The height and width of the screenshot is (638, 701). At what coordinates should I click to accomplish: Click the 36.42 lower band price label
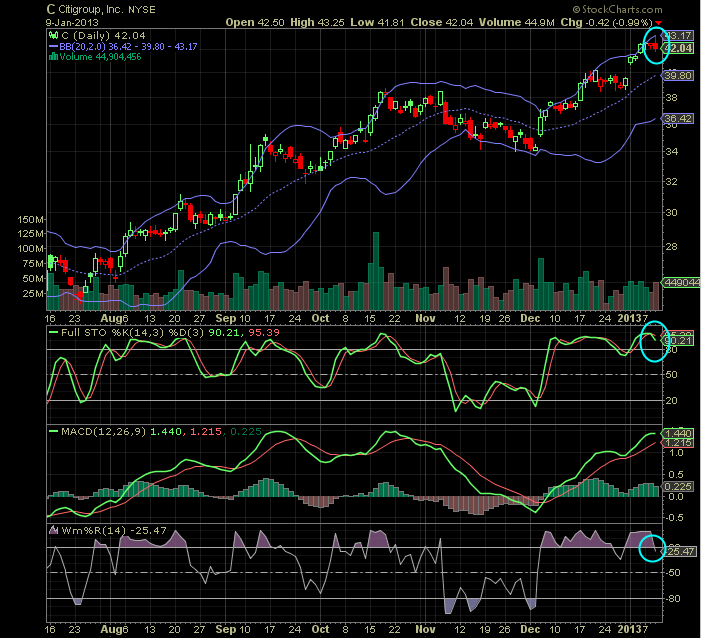click(x=678, y=118)
